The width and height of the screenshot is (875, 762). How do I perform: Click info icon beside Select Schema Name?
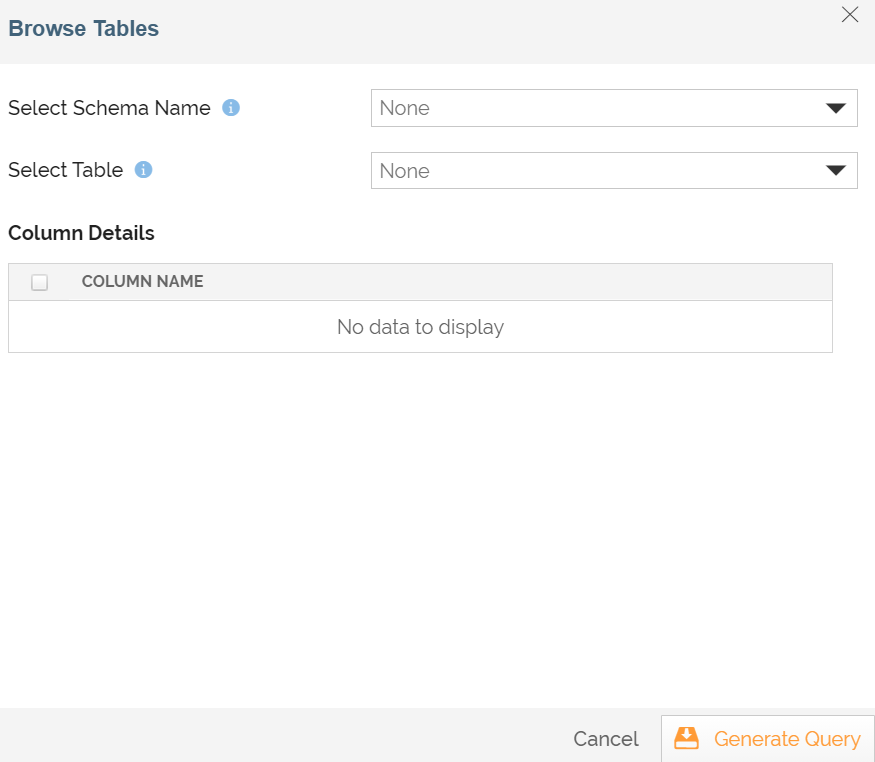click(x=231, y=108)
